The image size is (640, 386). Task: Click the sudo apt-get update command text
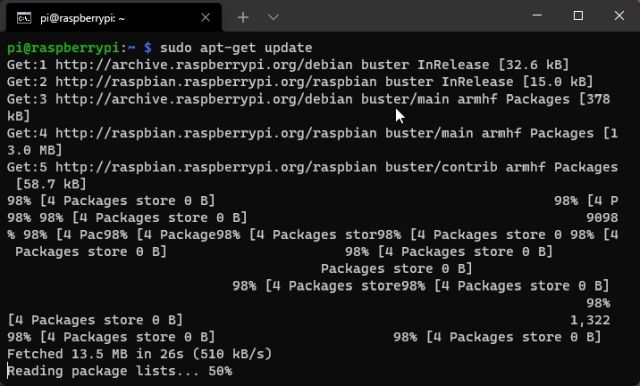click(236, 48)
